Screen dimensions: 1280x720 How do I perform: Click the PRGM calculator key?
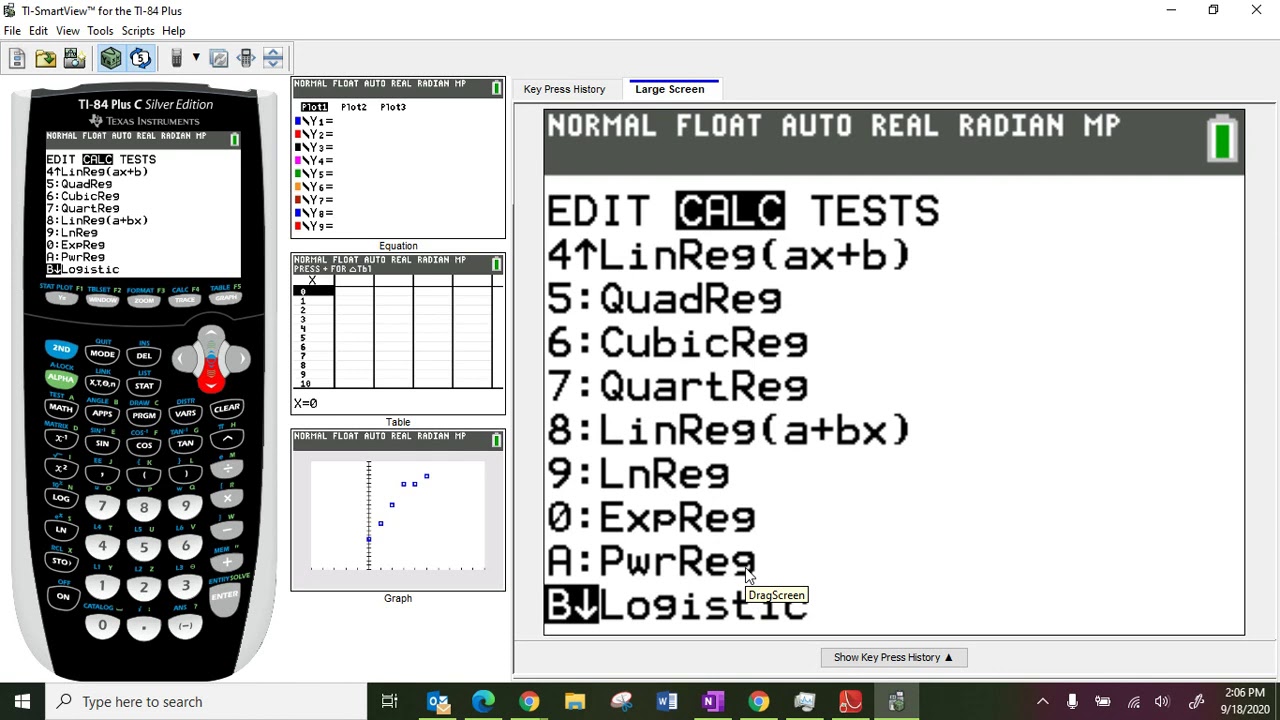(144, 415)
